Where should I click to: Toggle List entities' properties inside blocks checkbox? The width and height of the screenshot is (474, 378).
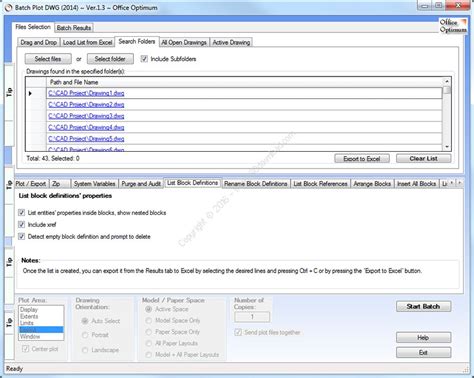pyautogui.click(x=22, y=213)
